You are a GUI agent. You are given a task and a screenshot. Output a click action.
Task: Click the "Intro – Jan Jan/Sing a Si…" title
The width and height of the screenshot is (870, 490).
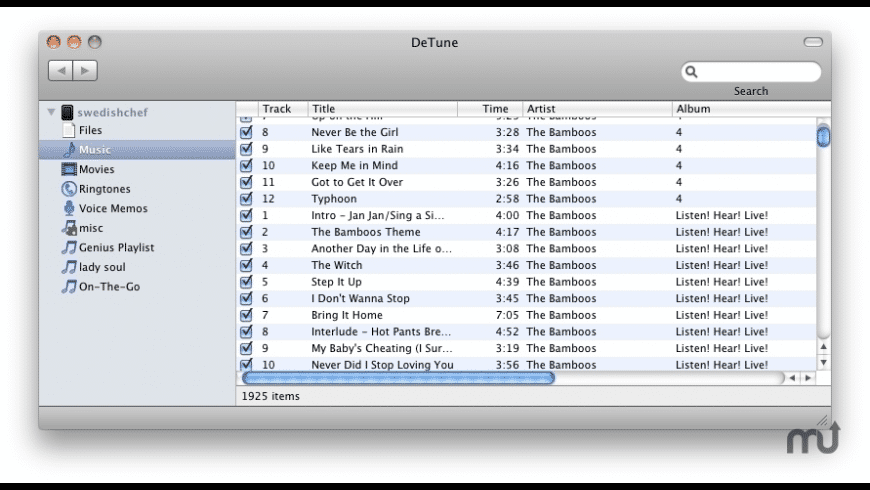pos(378,215)
